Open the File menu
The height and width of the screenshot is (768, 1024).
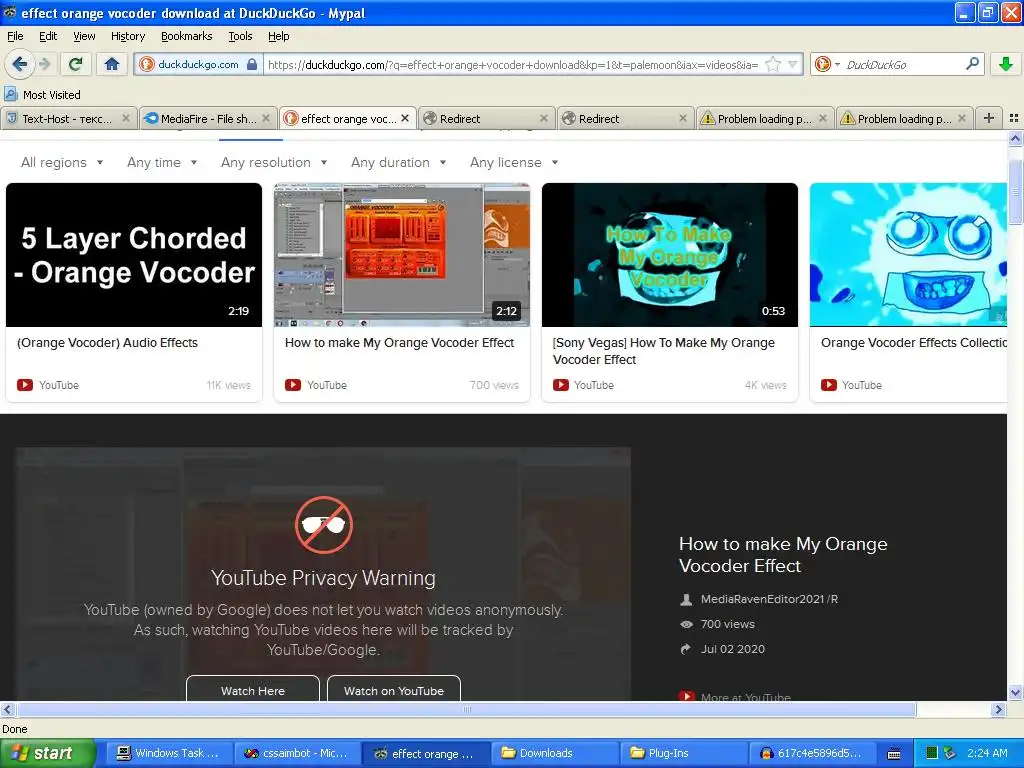tap(15, 36)
